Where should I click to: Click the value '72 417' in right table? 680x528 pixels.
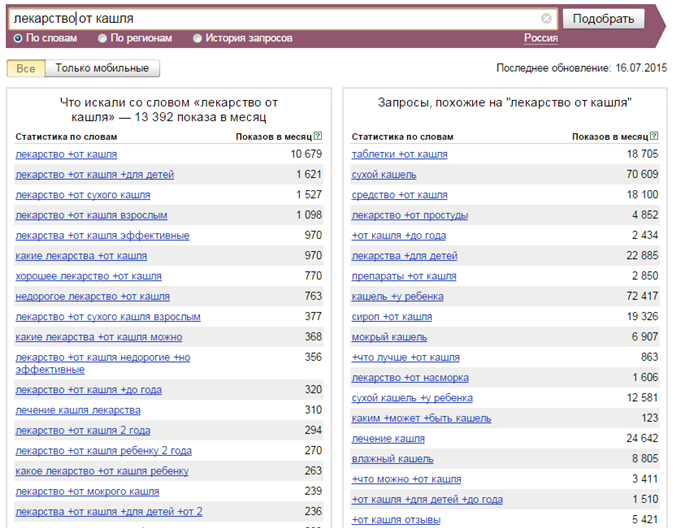pos(642,296)
